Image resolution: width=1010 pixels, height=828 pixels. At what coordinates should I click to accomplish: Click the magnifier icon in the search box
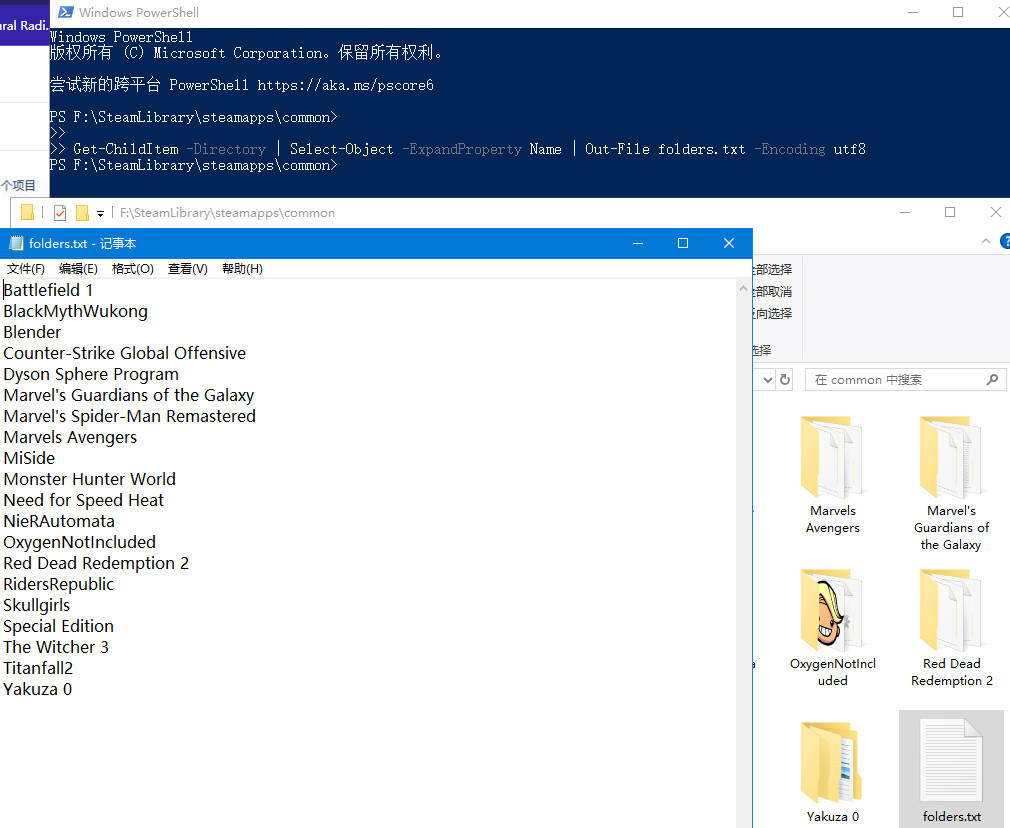[992, 380]
